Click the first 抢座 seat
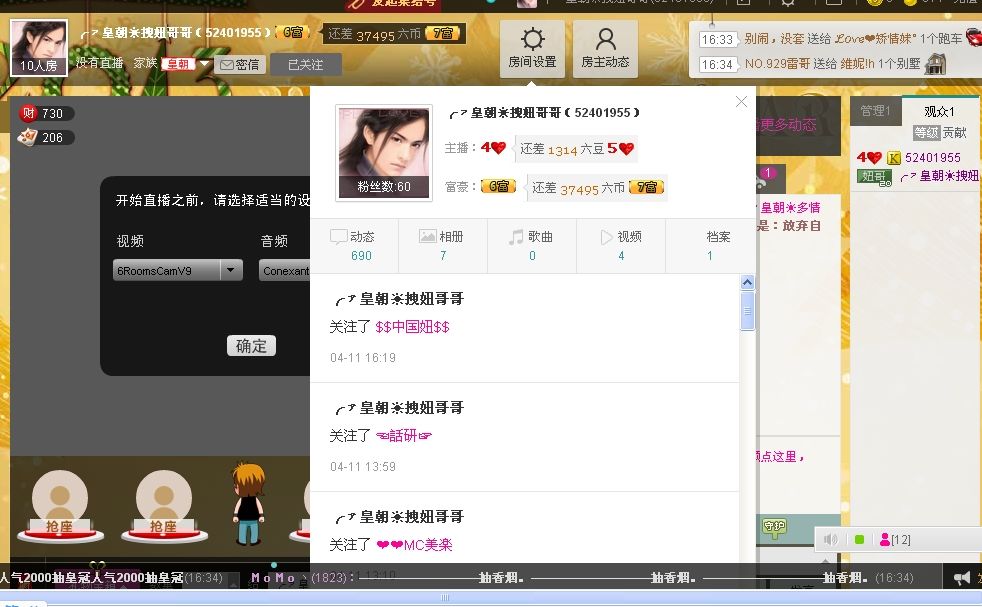 (x=60, y=509)
